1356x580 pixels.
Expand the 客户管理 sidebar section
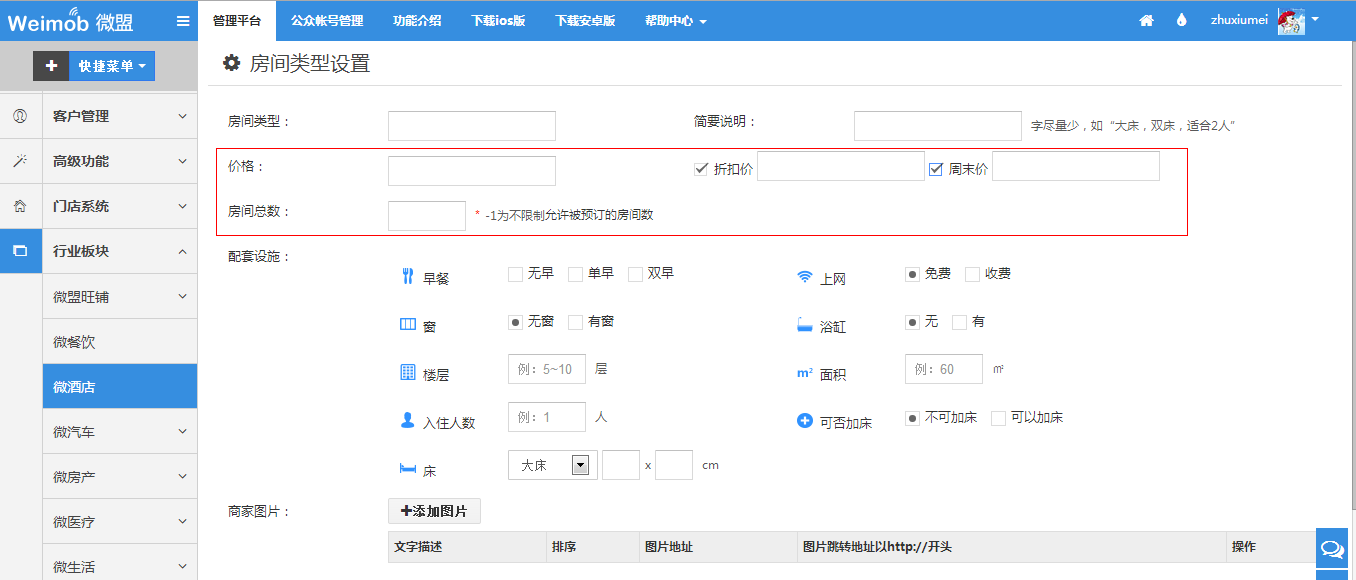120,116
